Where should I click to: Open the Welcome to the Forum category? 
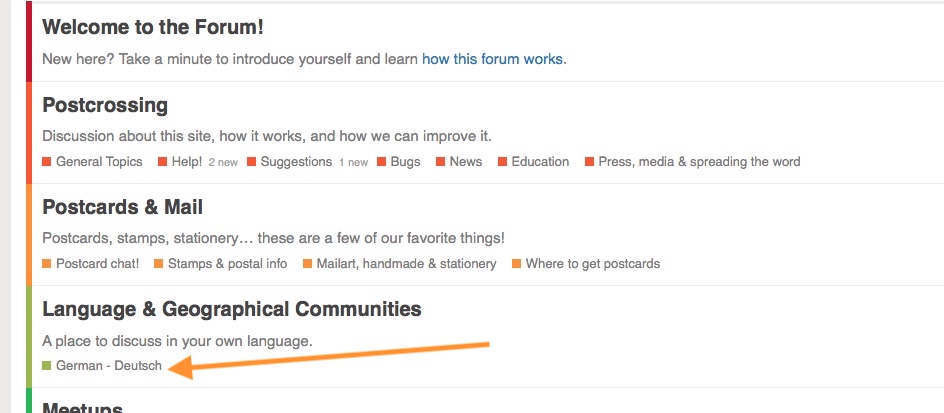(x=153, y=27)
